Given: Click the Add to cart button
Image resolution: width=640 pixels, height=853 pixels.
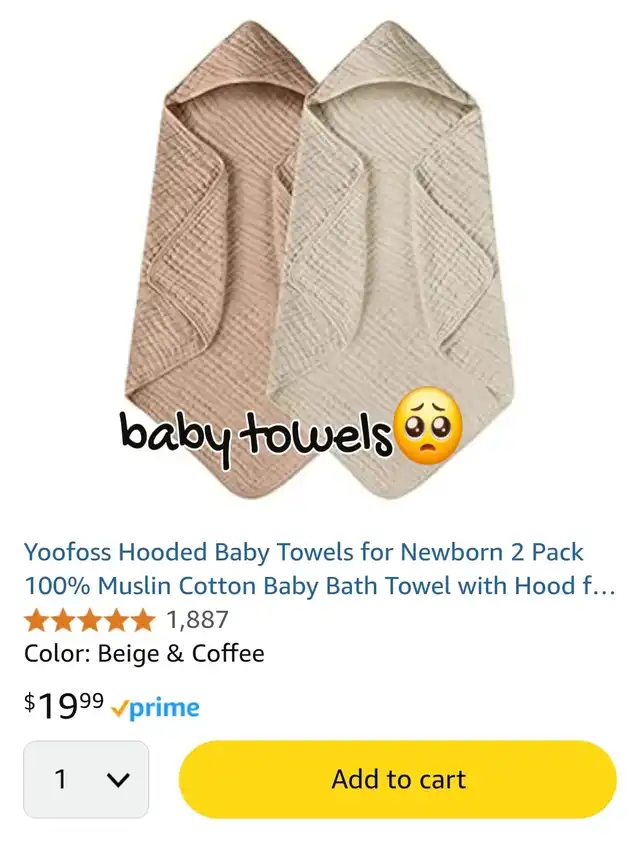Looking at the screenshot, I should (397, 779).
